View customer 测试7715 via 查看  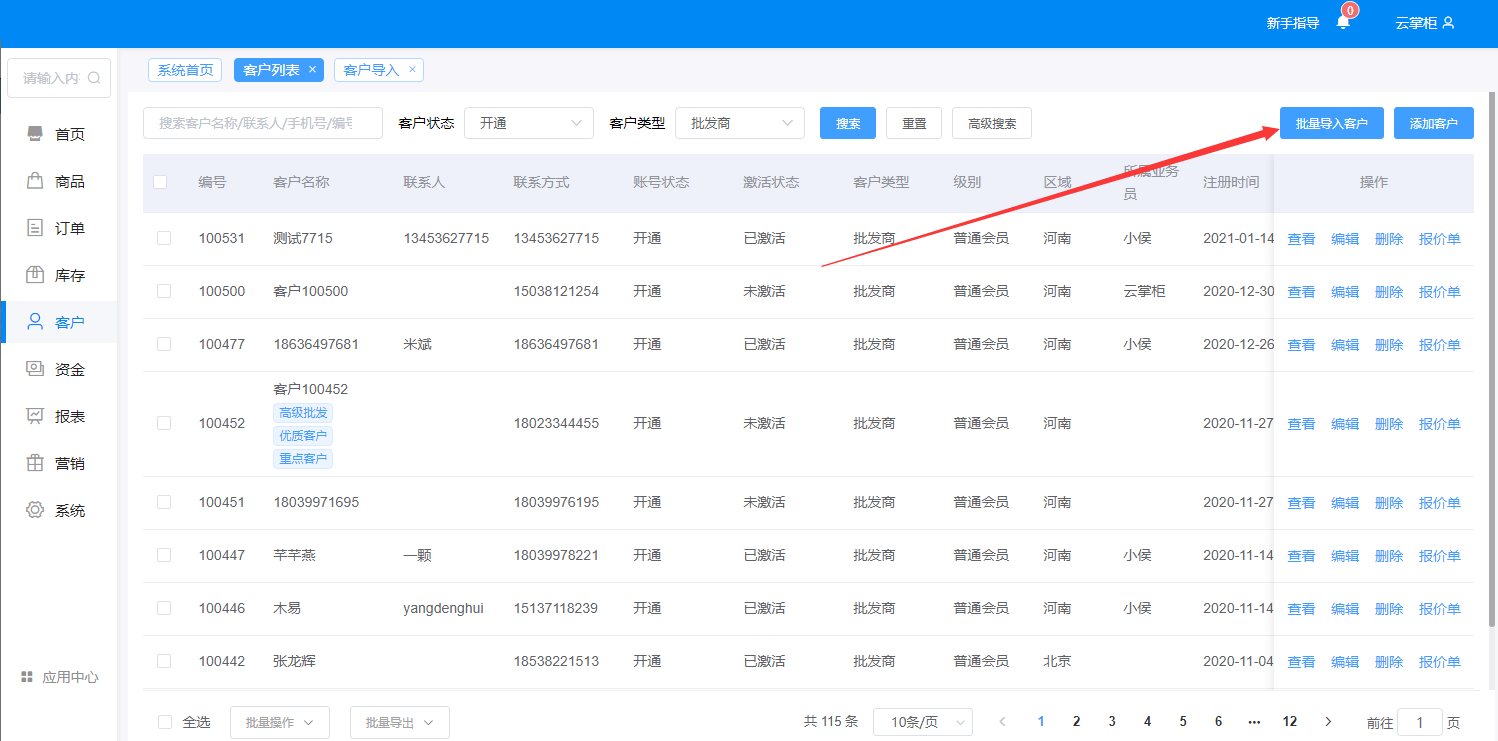(1301, 239)
